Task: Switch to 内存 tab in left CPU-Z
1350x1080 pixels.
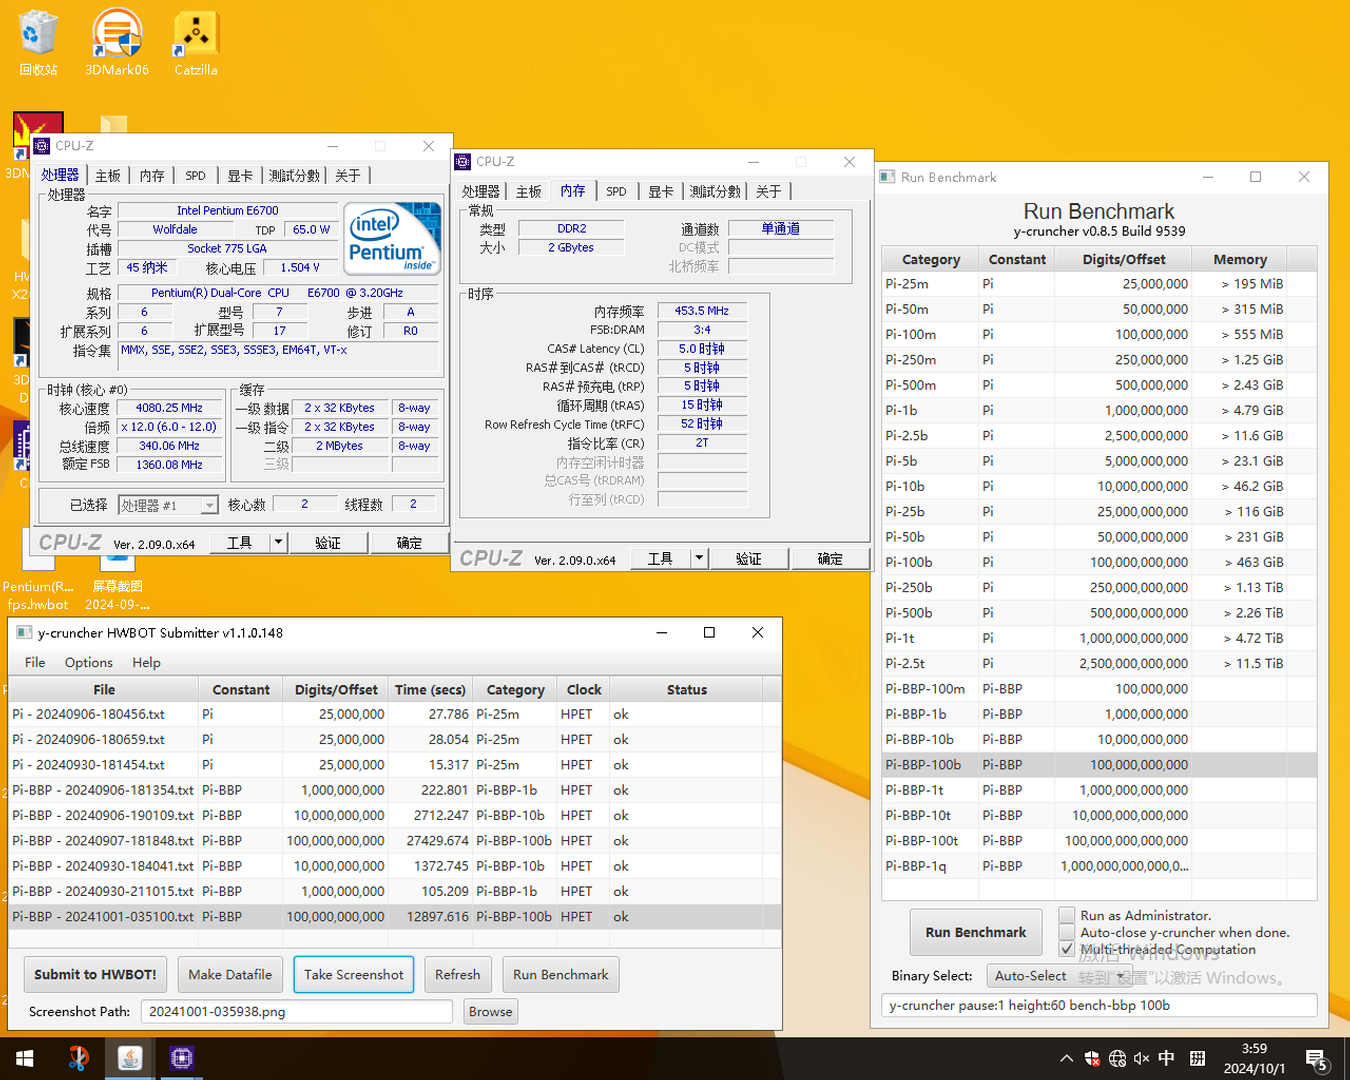Action: click(152, 176)
